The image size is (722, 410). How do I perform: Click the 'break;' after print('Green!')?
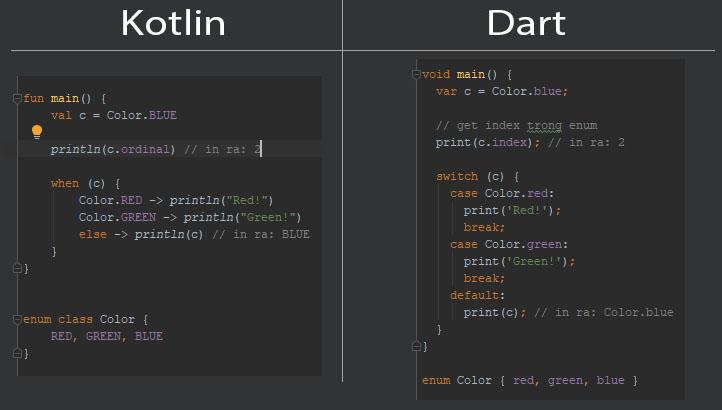tap(484, 278)
